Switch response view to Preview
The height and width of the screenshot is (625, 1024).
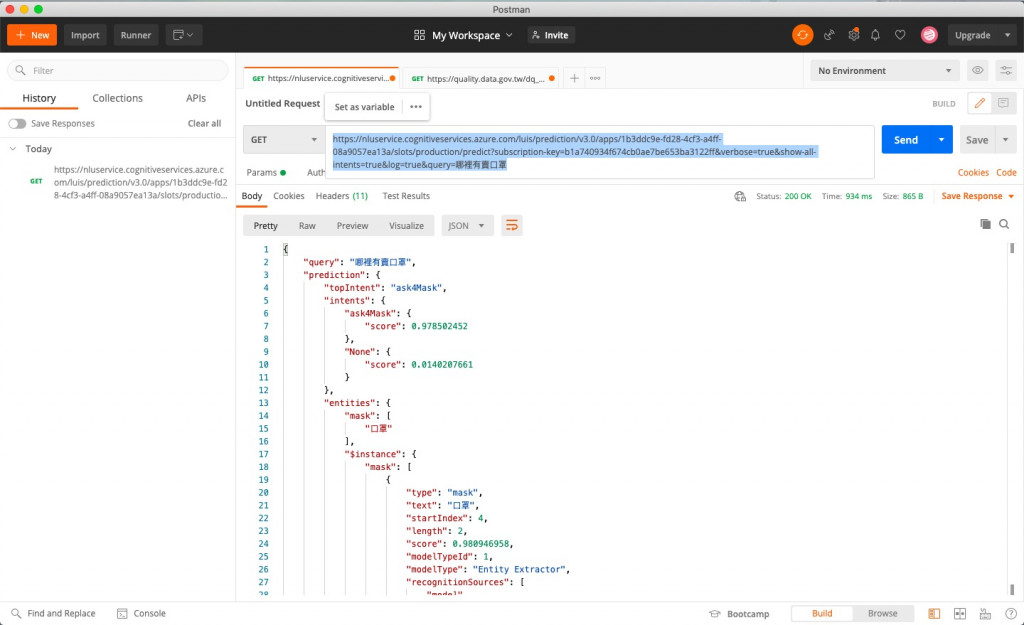(x=352, y=225)
